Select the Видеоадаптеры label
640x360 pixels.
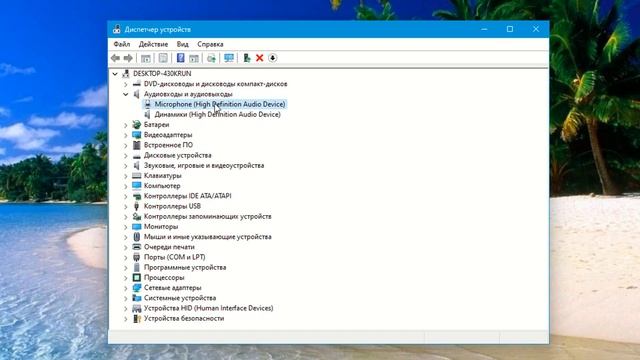168,135
